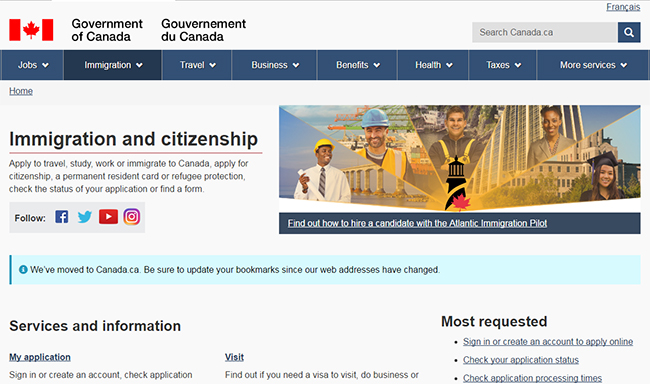Click the Search Canada.ca input field

tap(545, 32)
